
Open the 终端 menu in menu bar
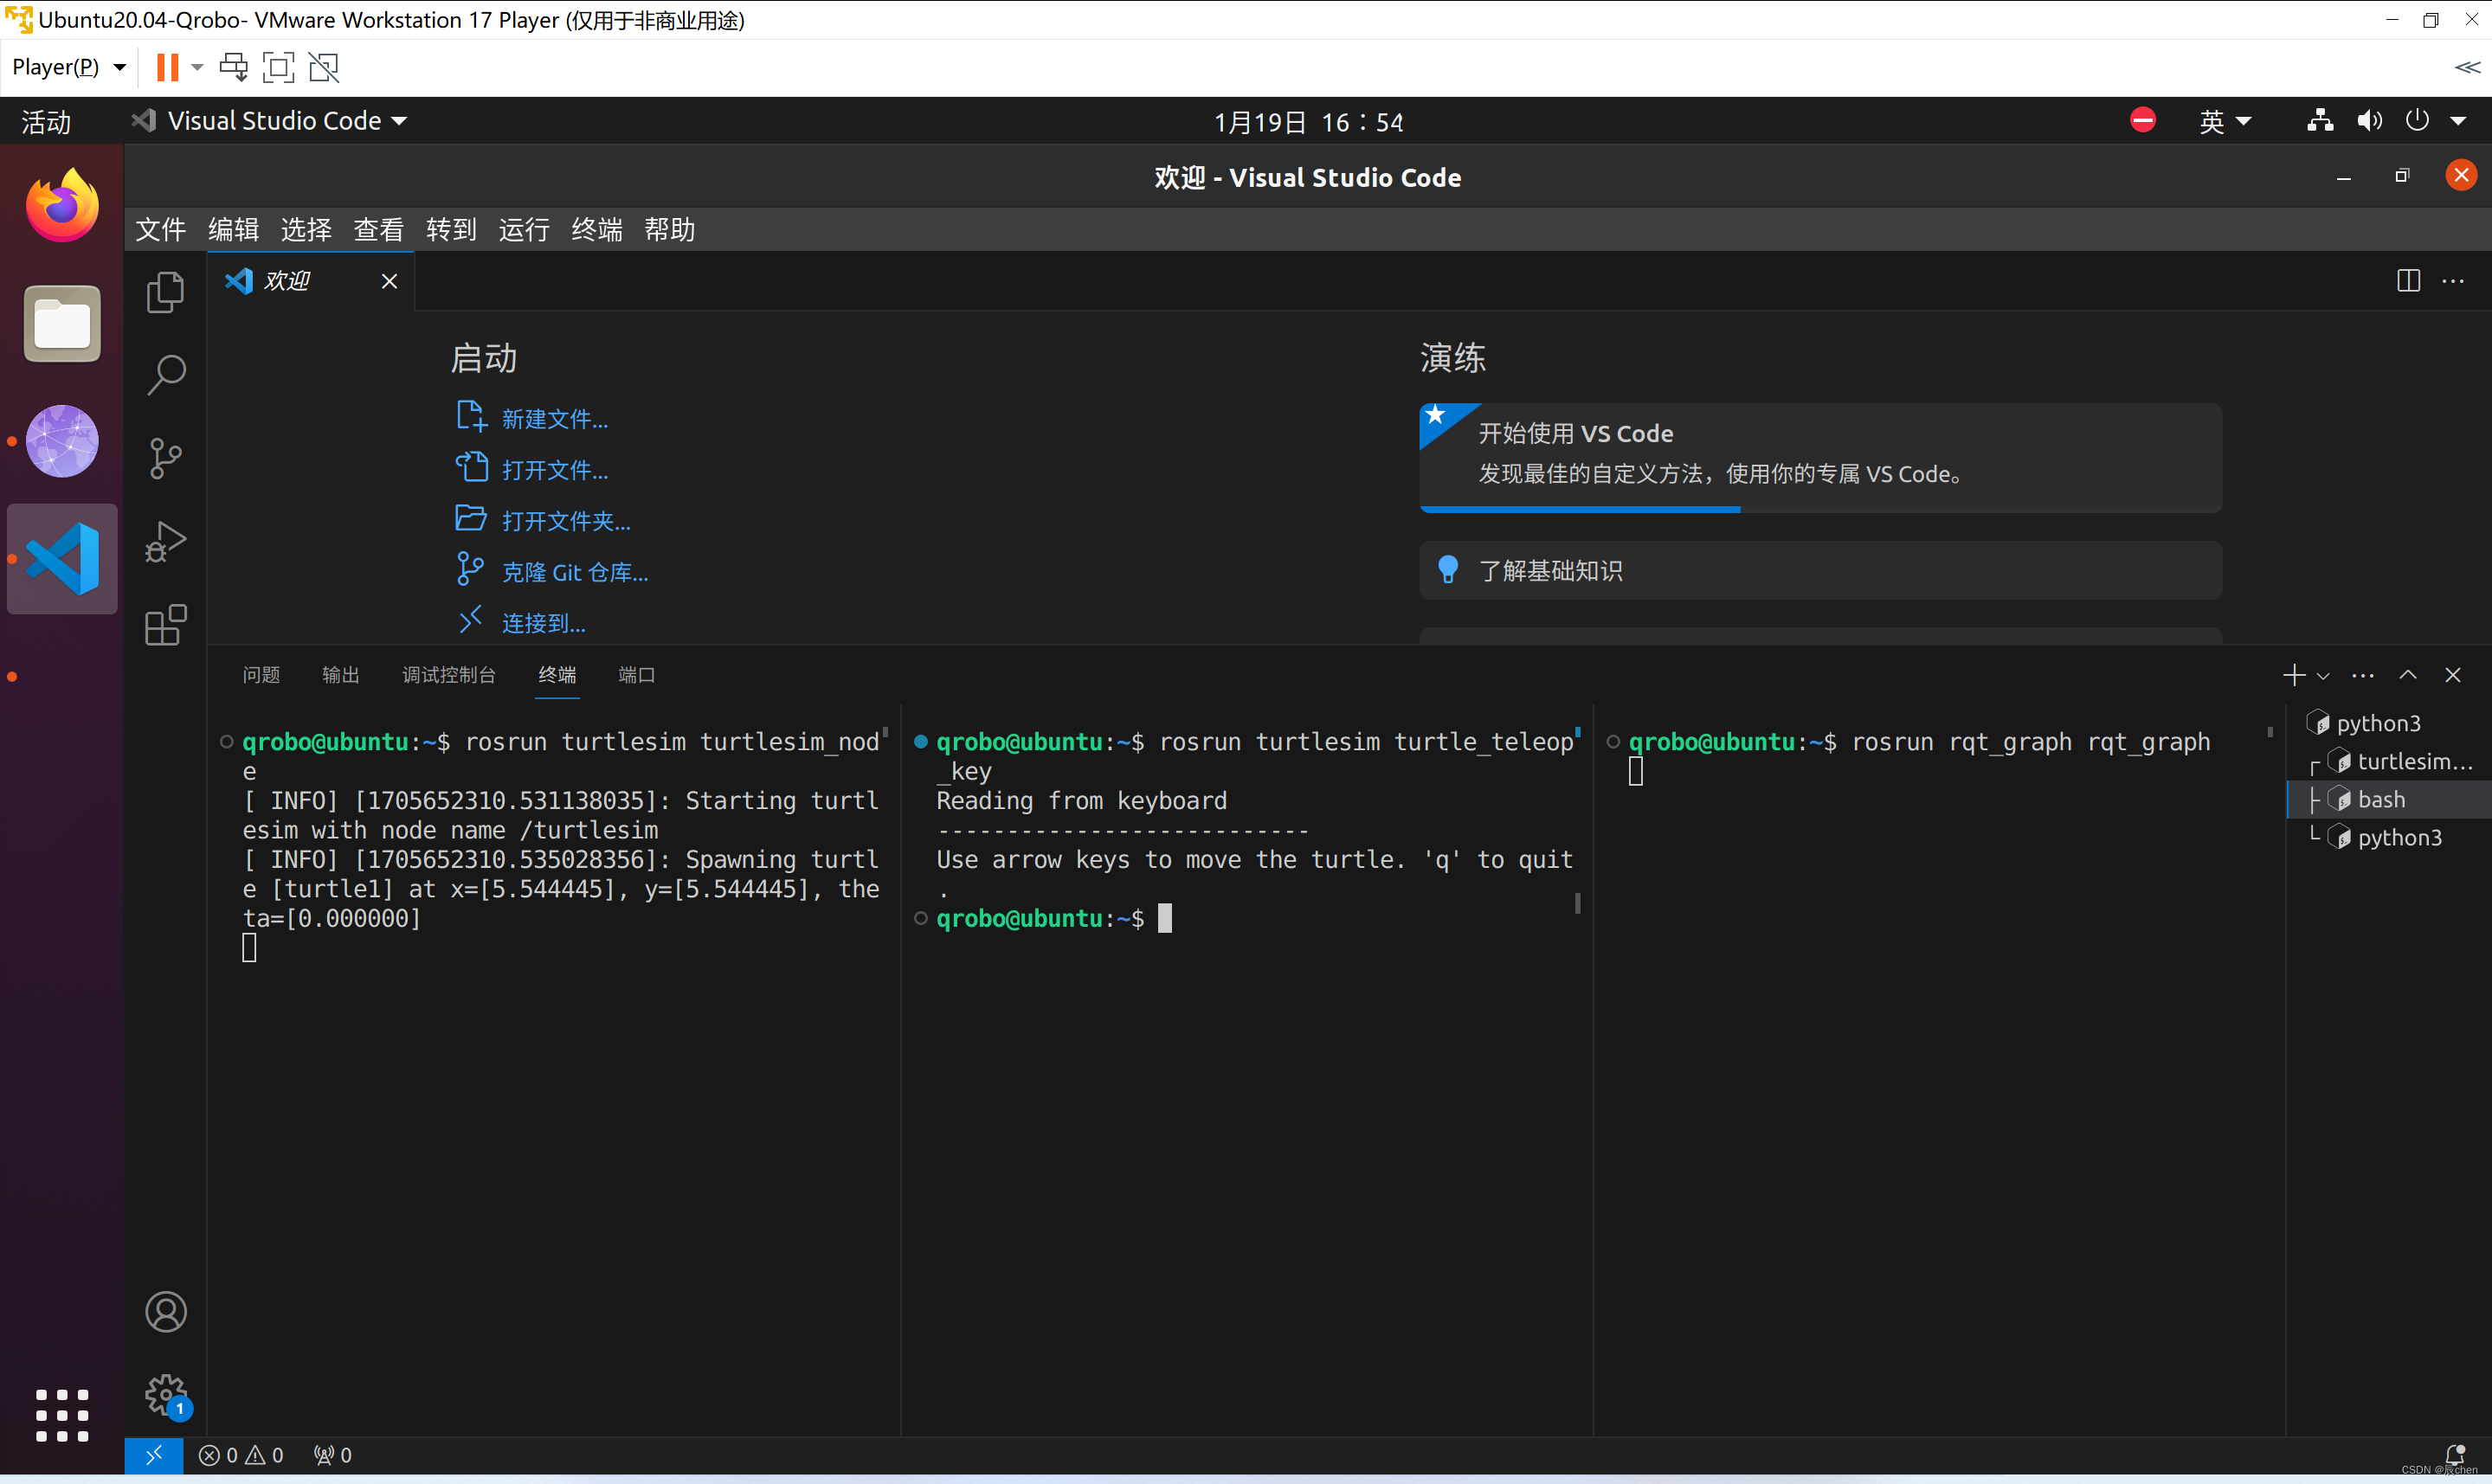(597, 229)
